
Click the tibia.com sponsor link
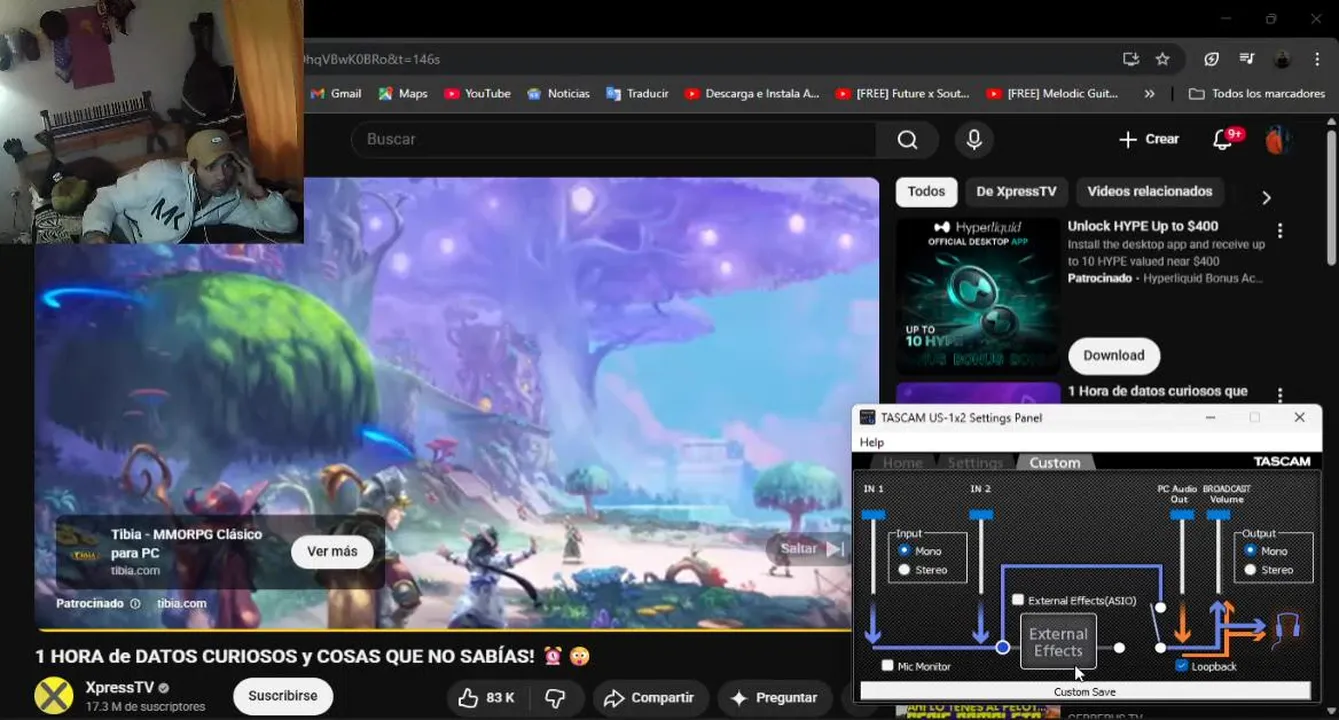(x=181, y=604)
